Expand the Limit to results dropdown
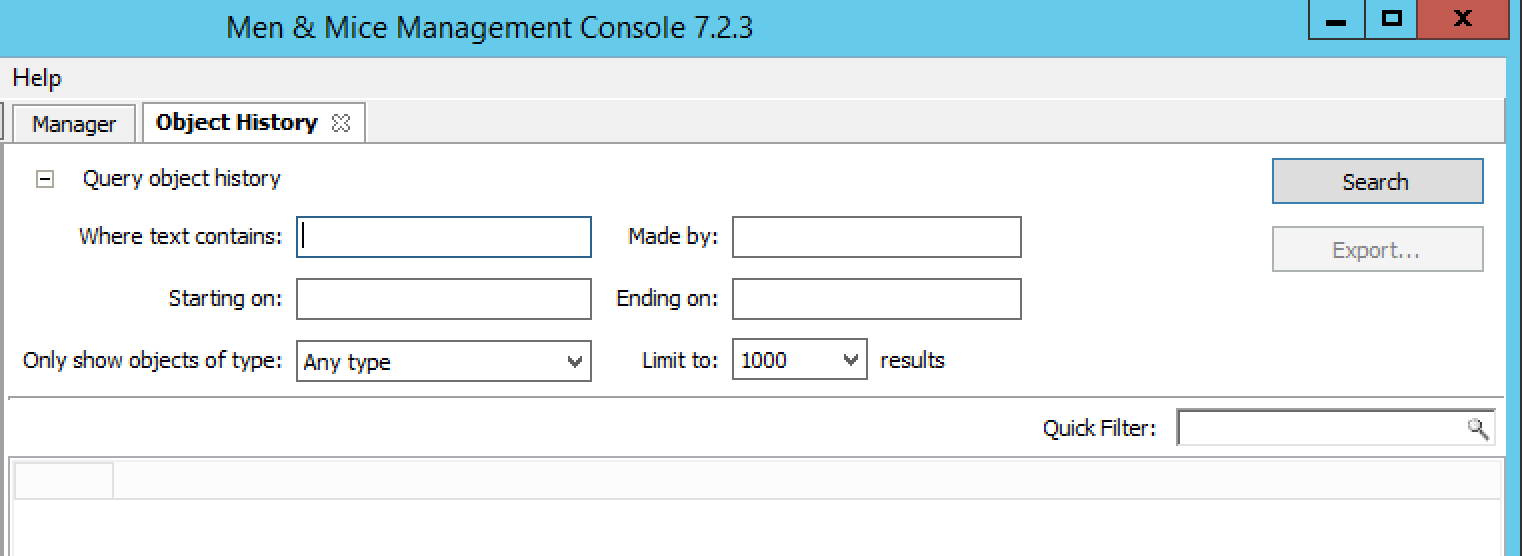Image resolution: width=1522 pixels, height=556 pixels. [x=800, y=361]
